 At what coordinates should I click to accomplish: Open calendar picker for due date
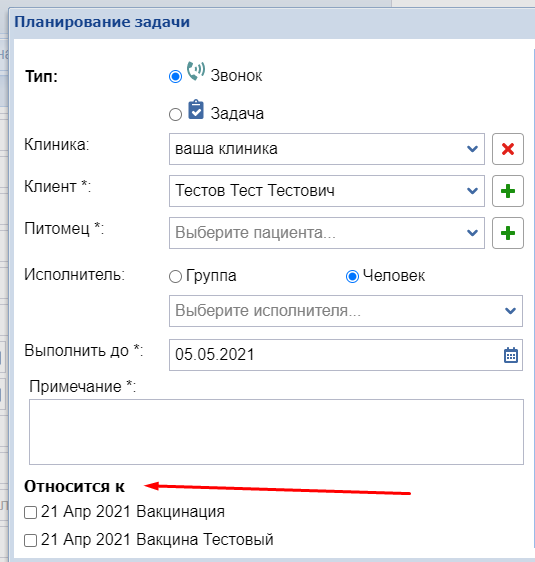pyautogui.click(x=511, y=355)
